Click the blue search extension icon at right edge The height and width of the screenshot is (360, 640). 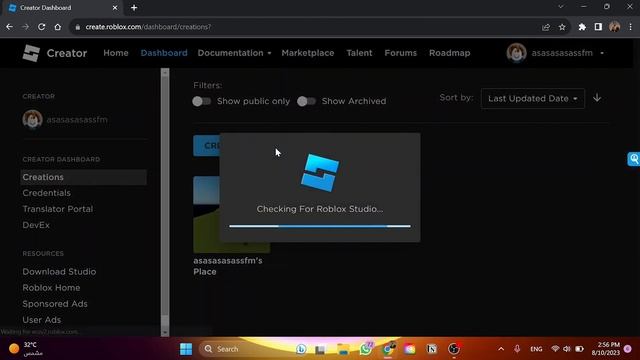click(633, 159)
